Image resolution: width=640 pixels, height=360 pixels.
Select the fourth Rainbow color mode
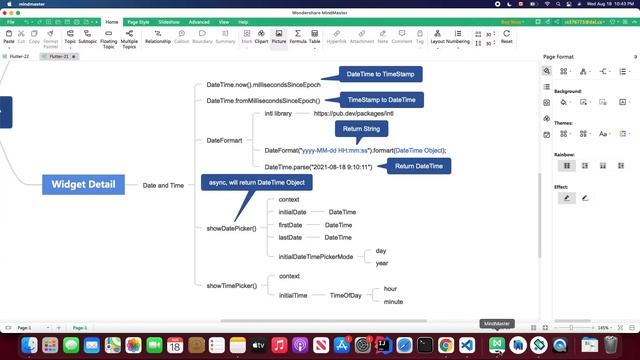pos(621,166)
